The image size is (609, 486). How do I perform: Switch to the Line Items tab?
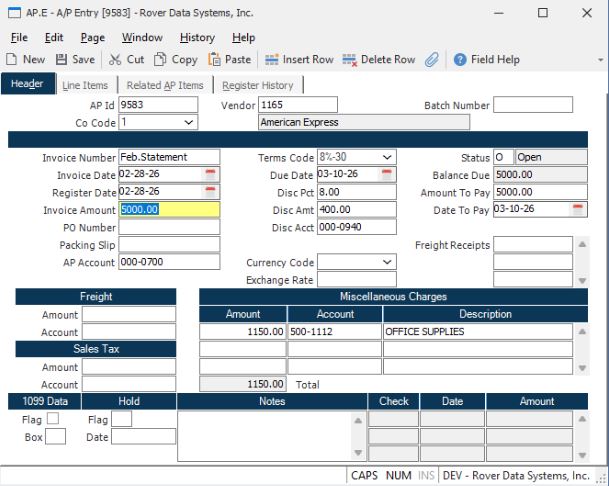(85, 86)
